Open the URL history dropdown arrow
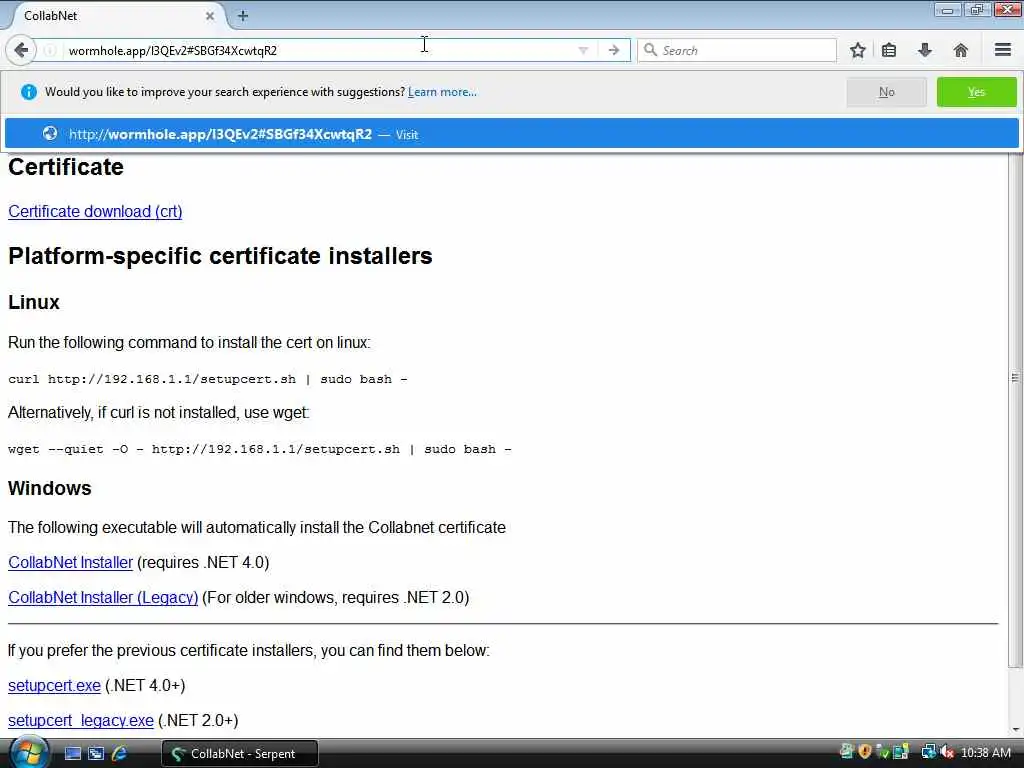Viewport: 1024px width, 768px height. point(583,50)
